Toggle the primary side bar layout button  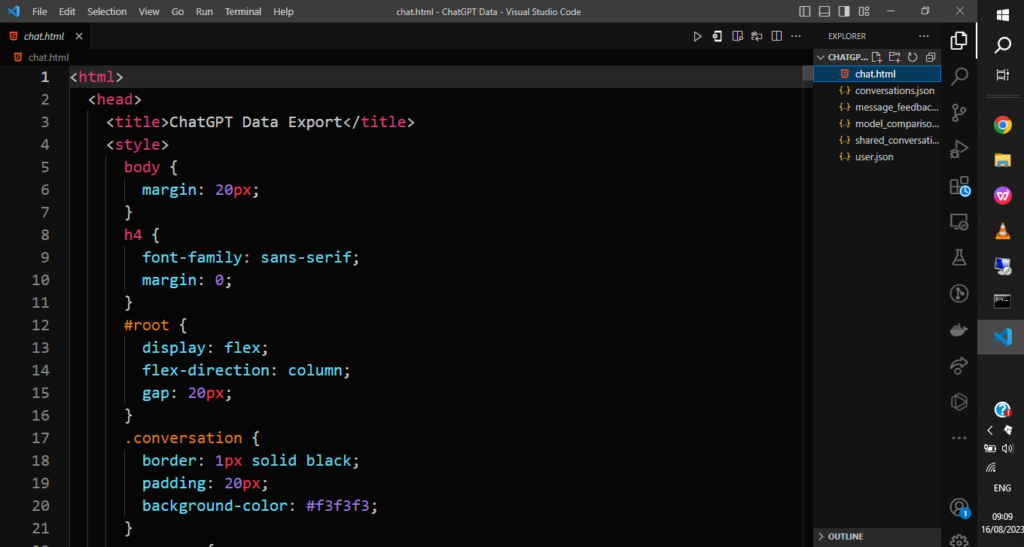click(x=805, y=12)
